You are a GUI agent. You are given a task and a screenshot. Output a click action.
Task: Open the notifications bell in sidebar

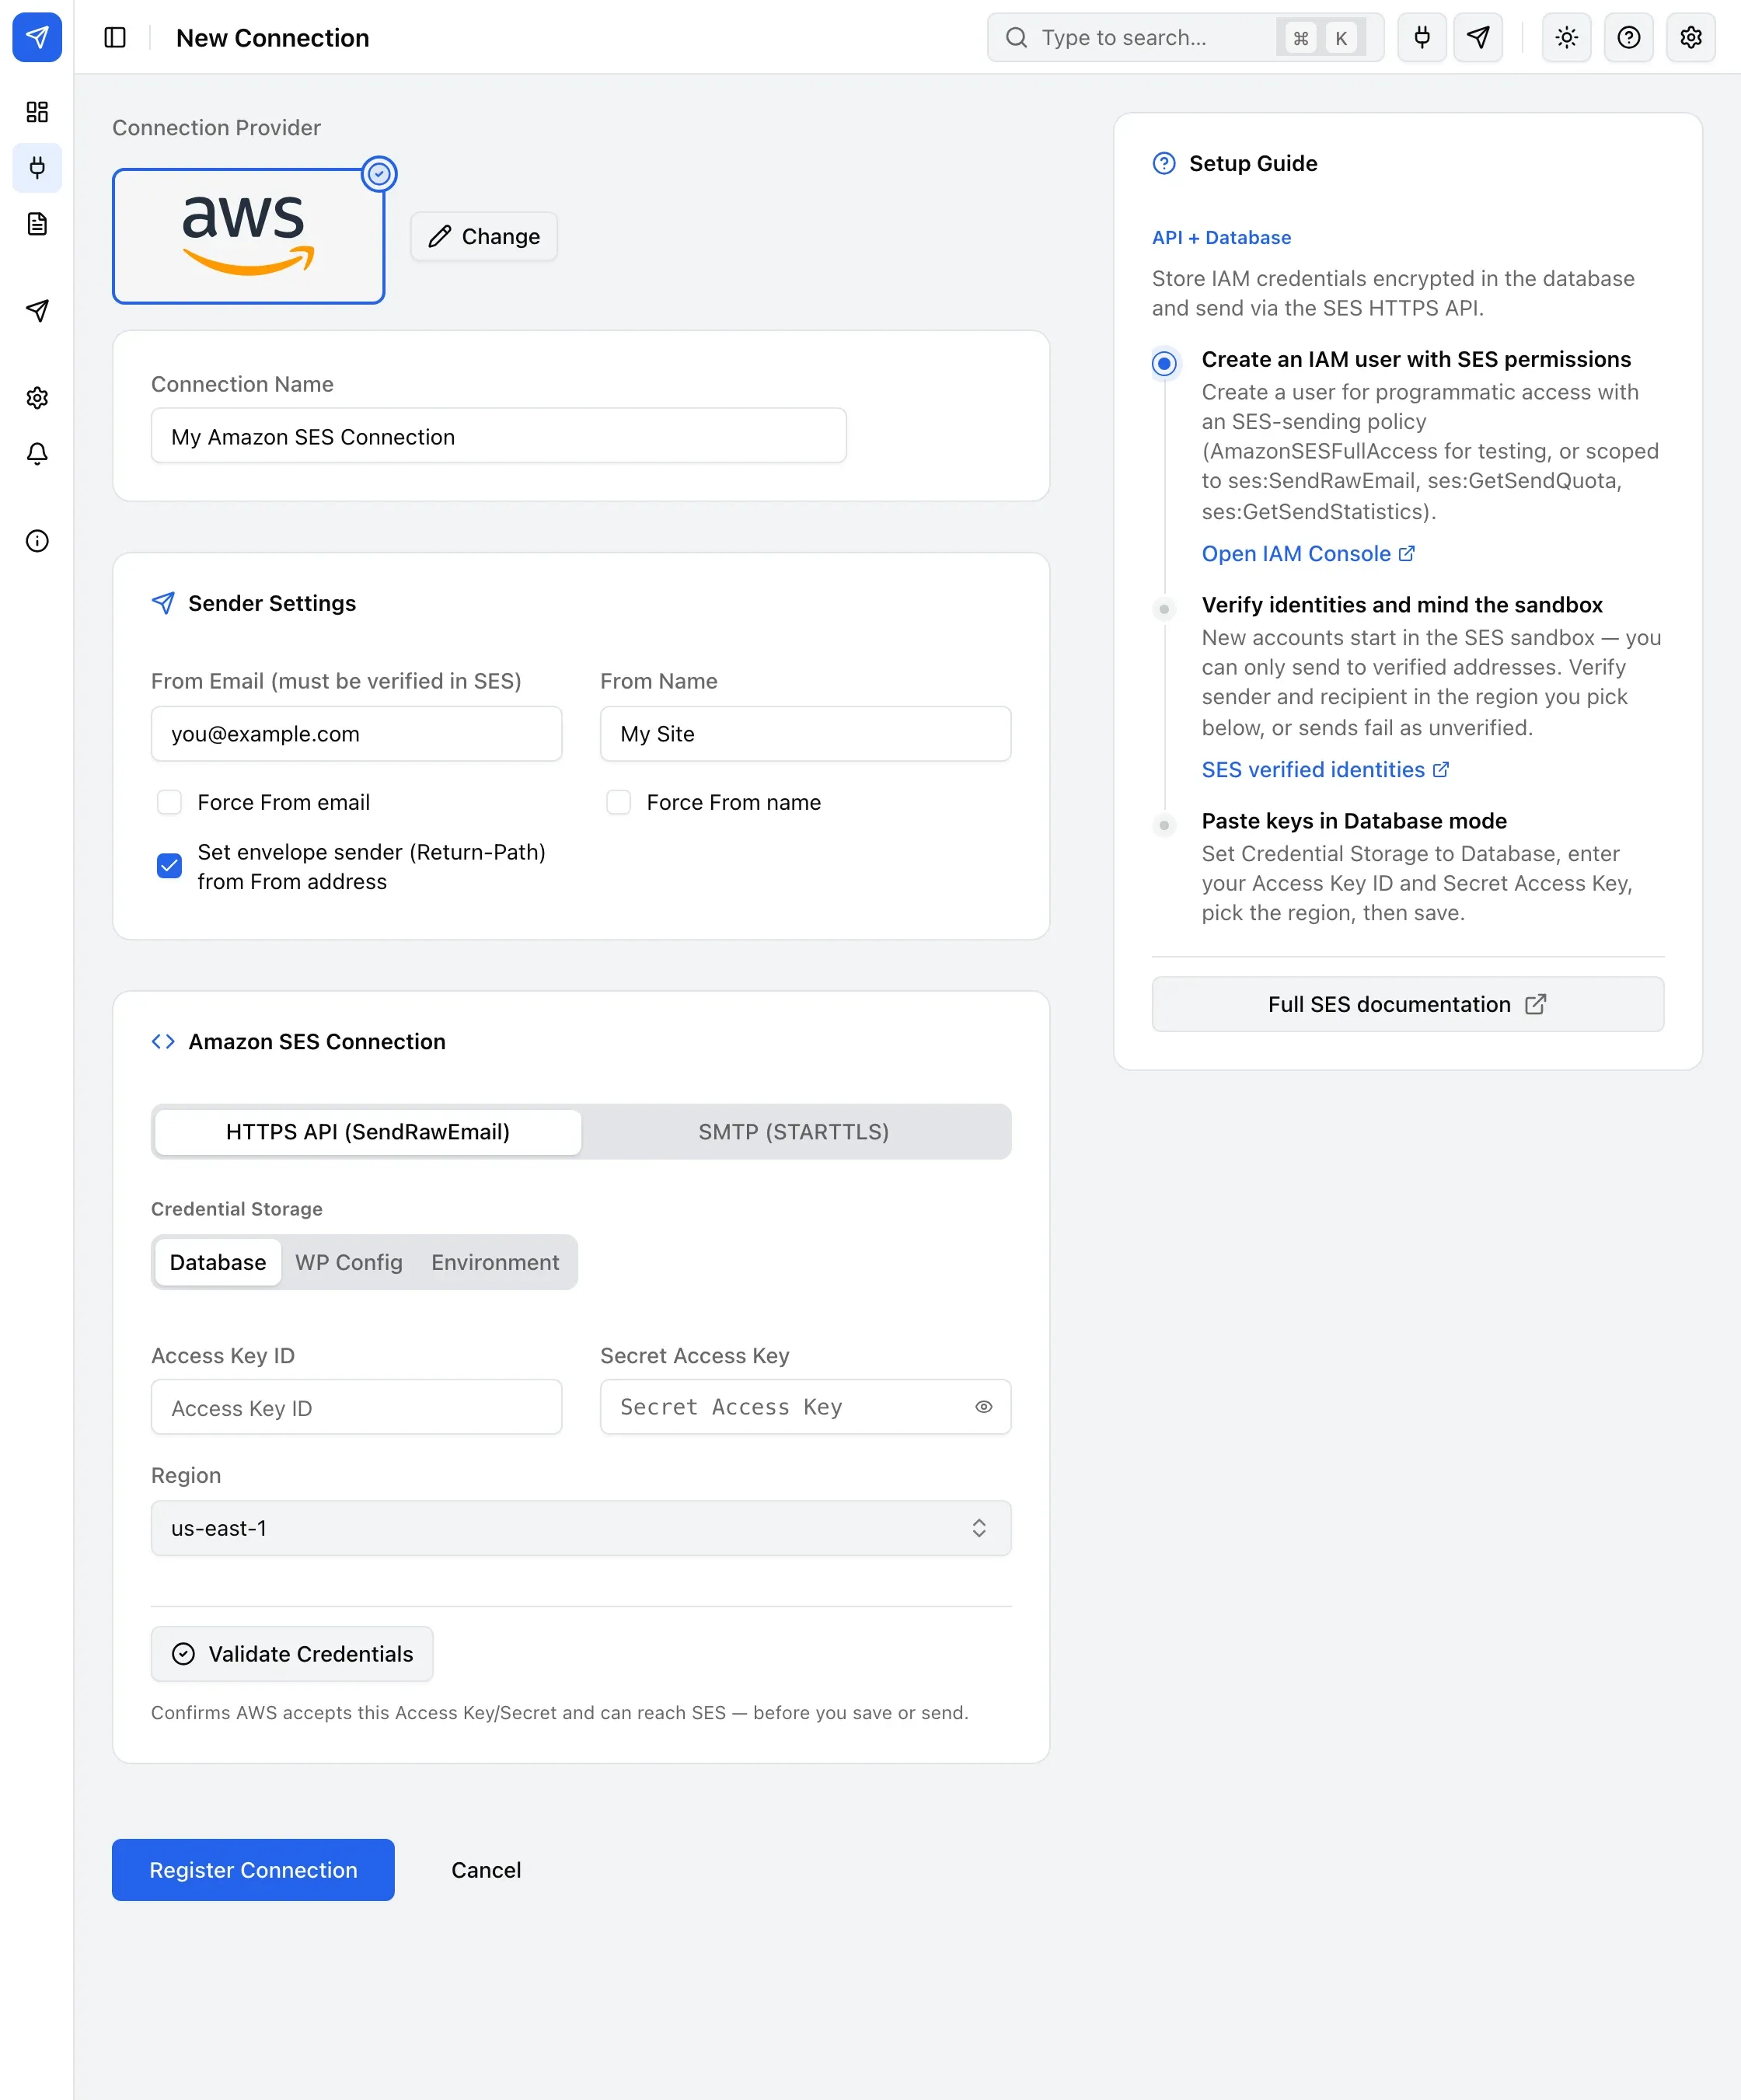pyautogui.click(x=37, y=454)
